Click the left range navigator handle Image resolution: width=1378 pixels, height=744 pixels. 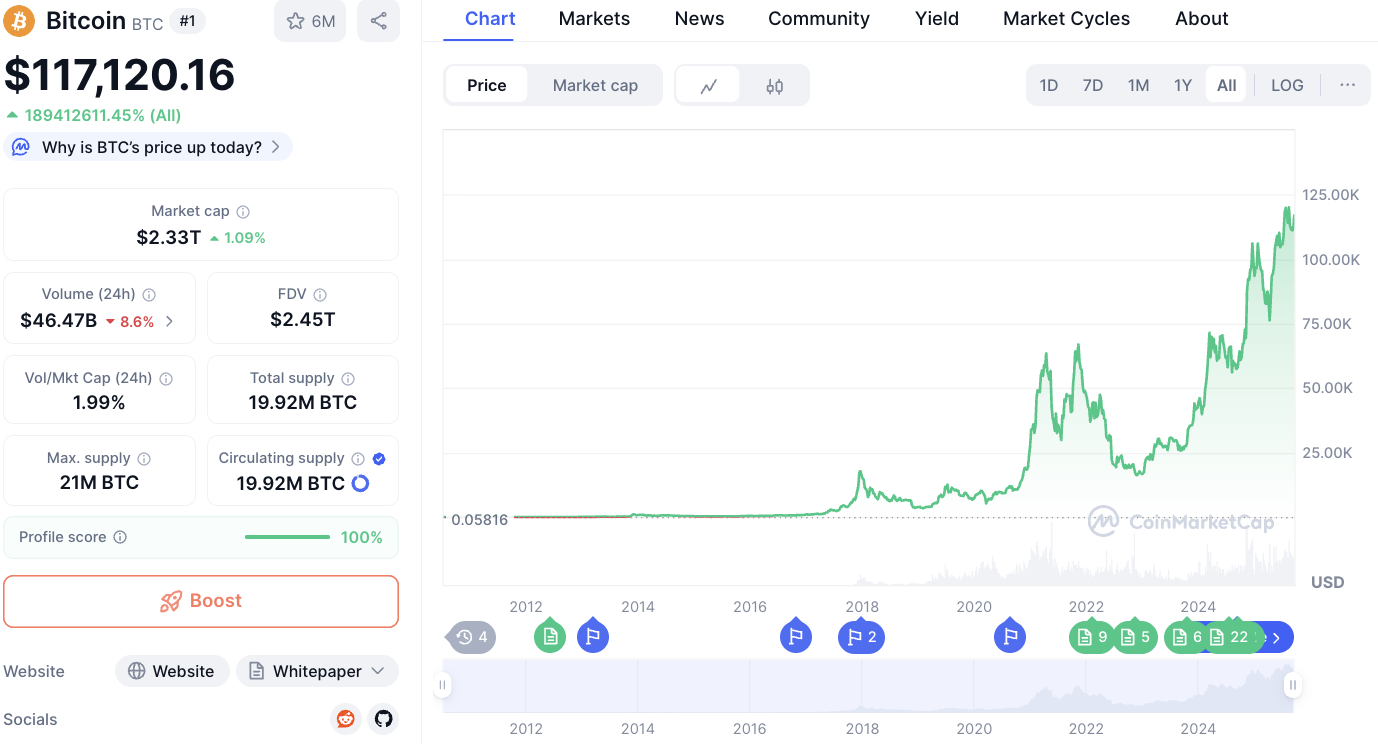443,685
